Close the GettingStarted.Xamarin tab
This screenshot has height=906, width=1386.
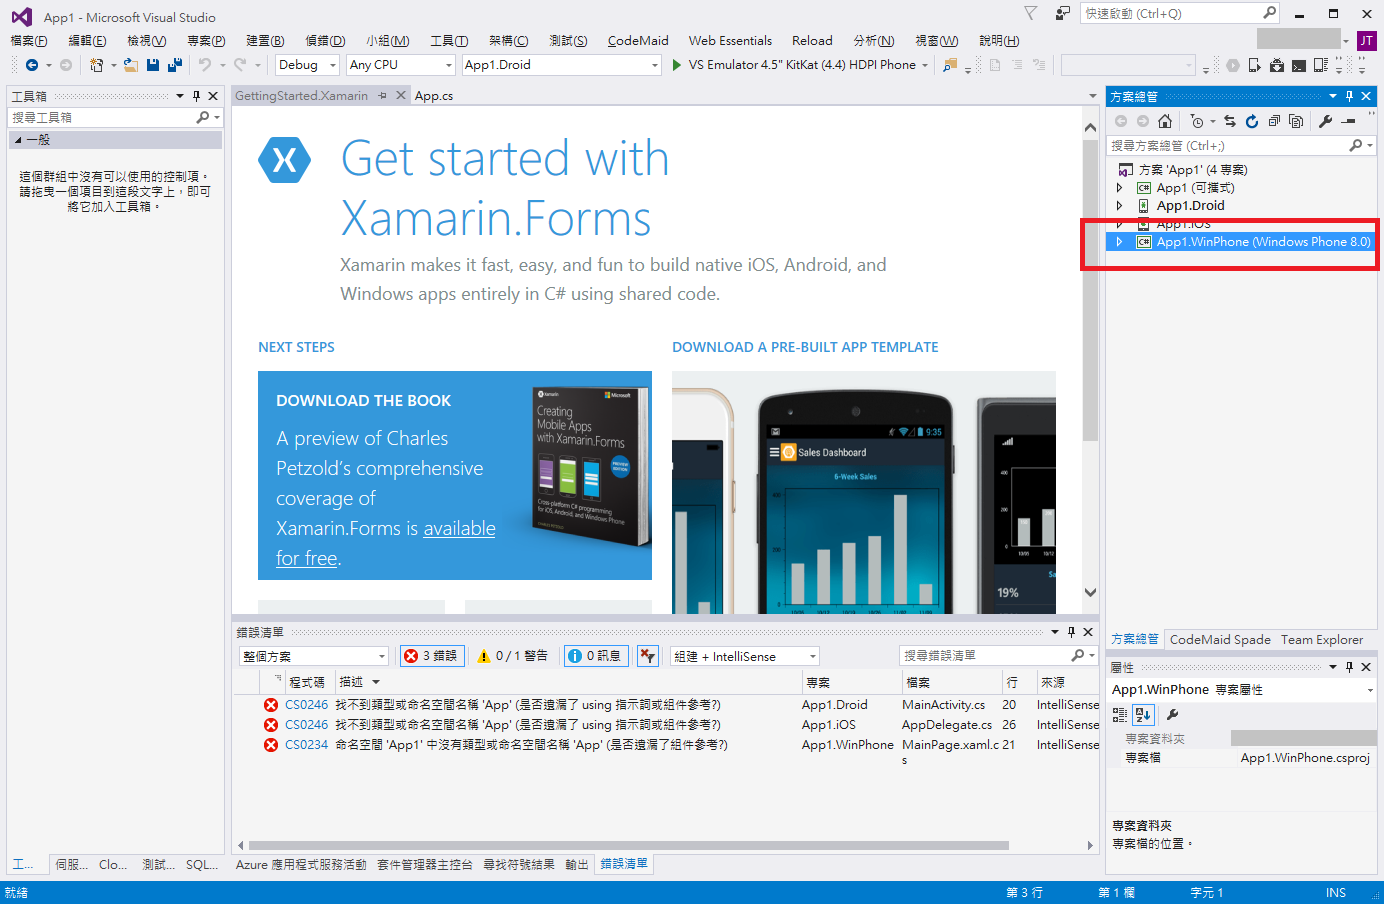click(401, 96)
